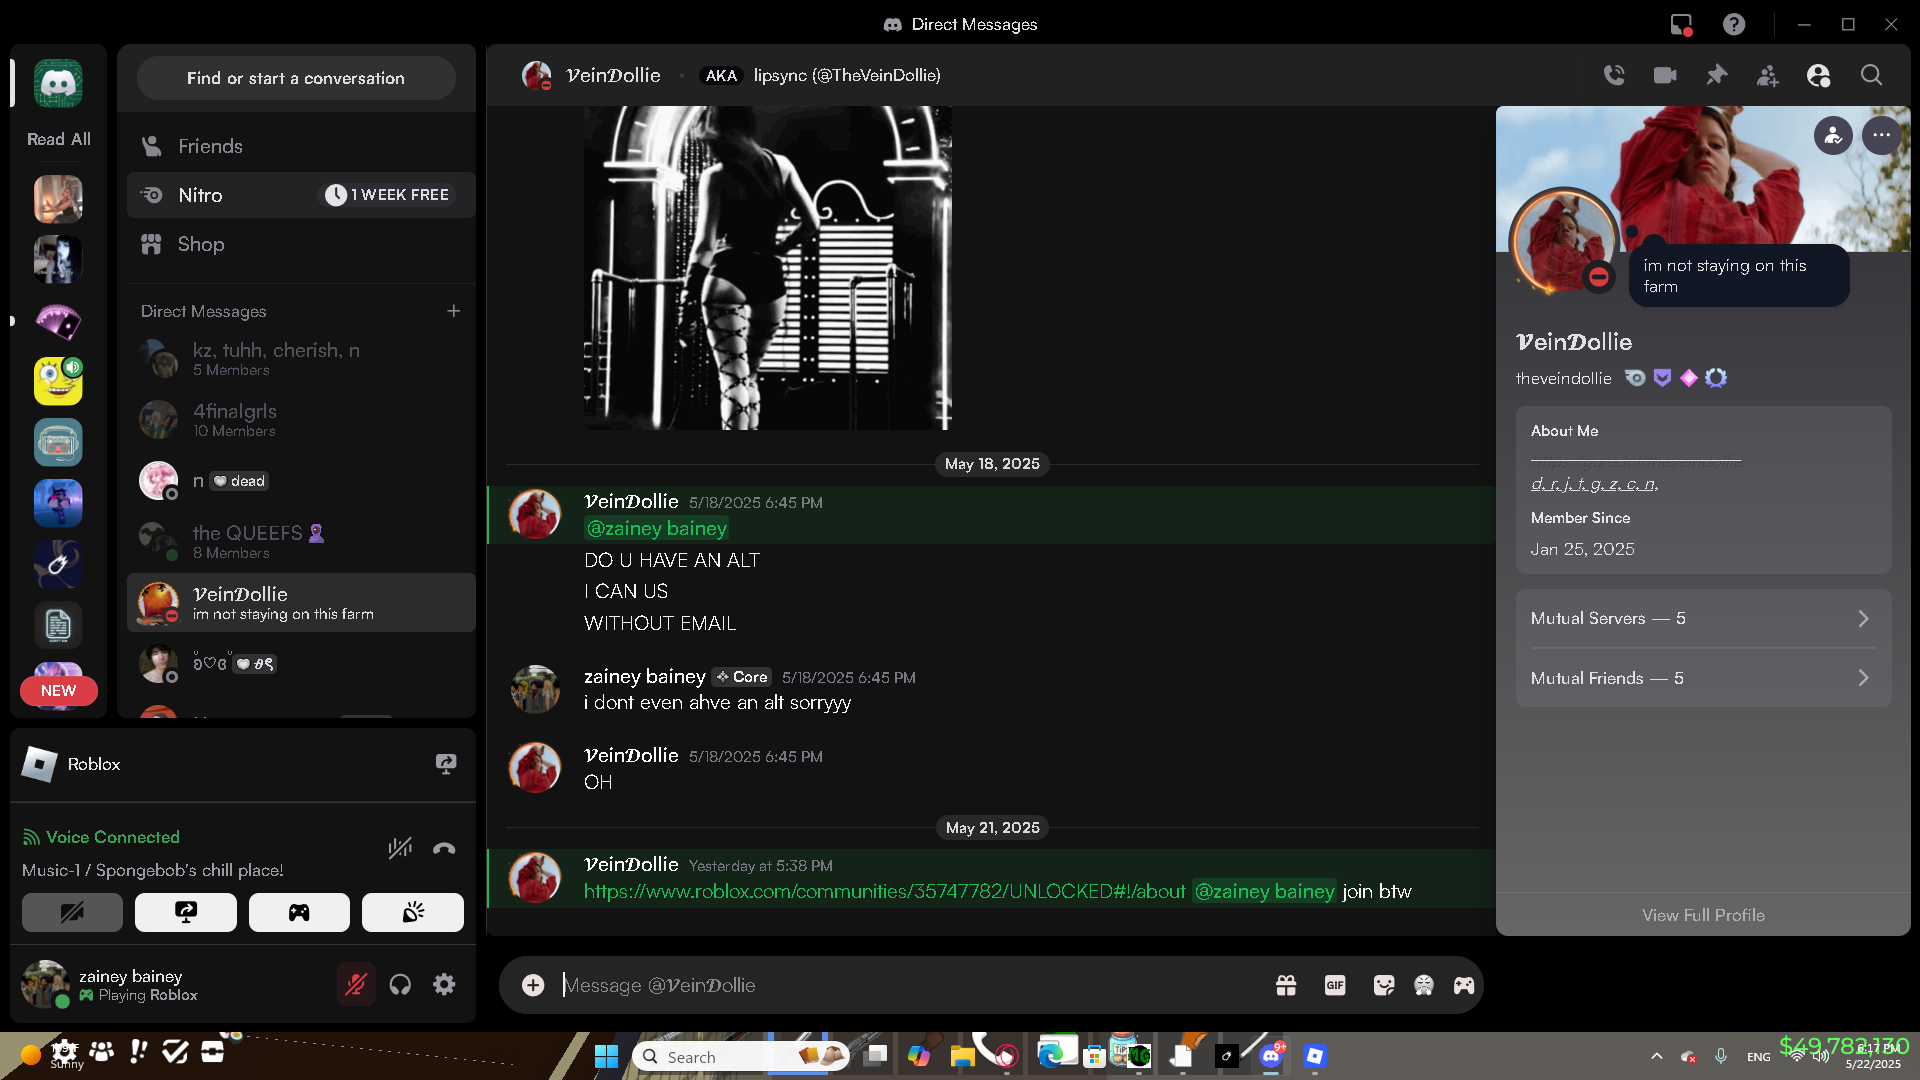Viewport: 1920px width, 1080px height.
Task: Start a video call with VeinDollie
Action: 1665,75
